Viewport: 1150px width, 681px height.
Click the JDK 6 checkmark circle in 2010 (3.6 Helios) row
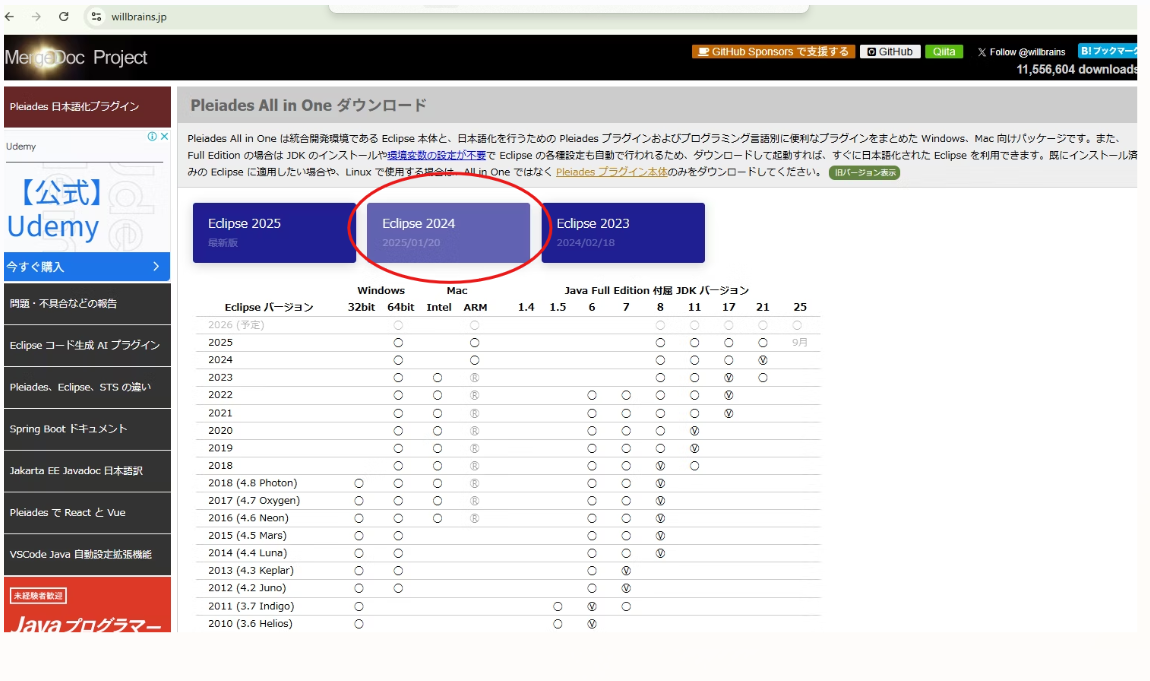[592, 624]
